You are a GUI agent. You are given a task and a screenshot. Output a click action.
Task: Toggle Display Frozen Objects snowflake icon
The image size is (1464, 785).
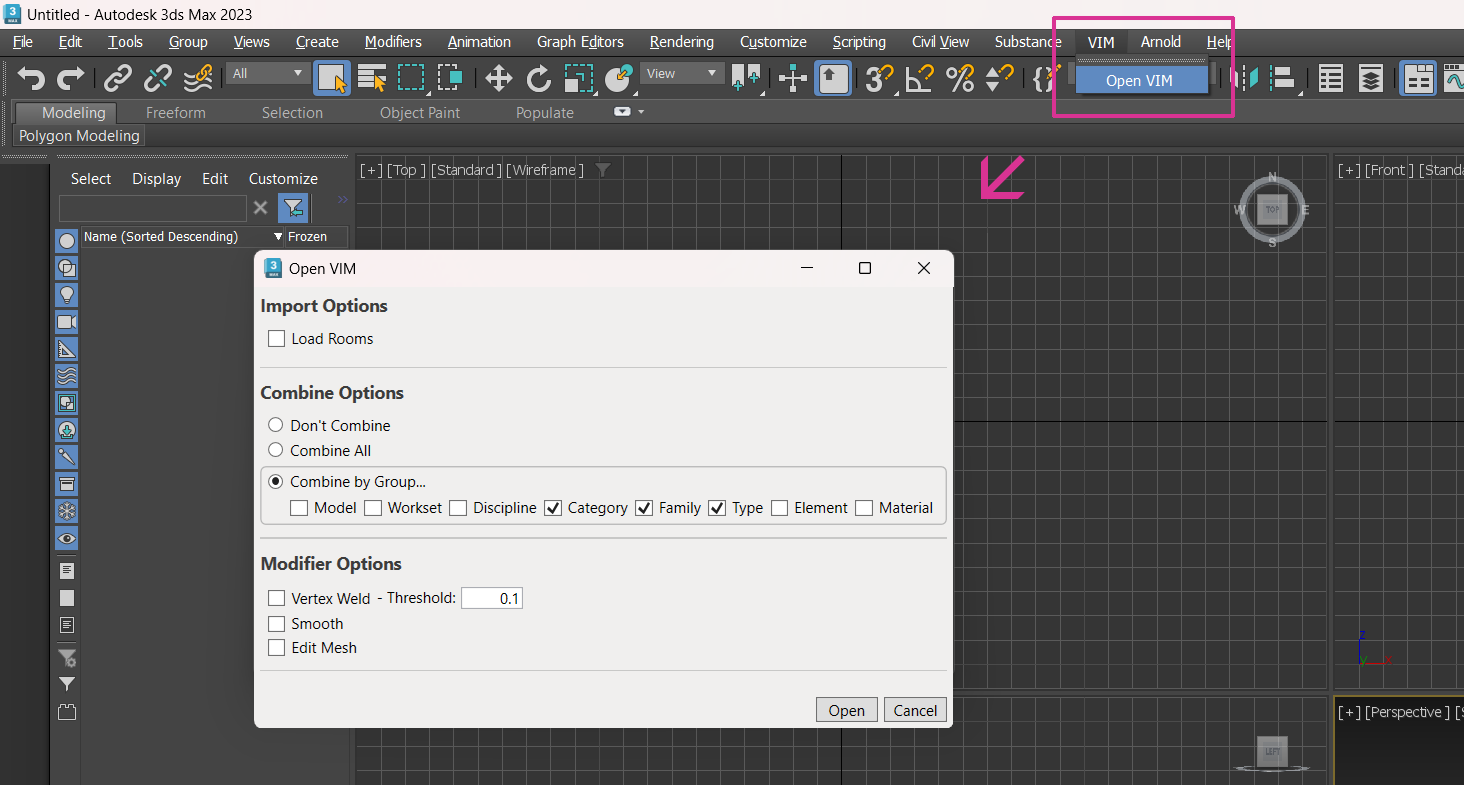[x=67, y=511]
